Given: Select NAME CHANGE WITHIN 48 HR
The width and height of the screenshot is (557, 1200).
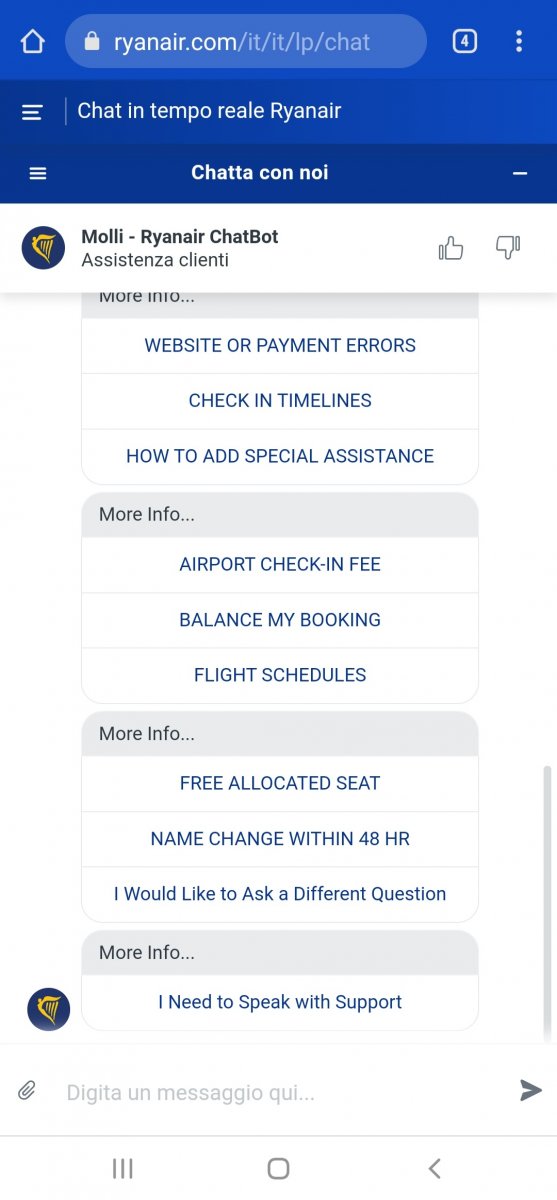Looking at the screenshot, I should point(280,839).
